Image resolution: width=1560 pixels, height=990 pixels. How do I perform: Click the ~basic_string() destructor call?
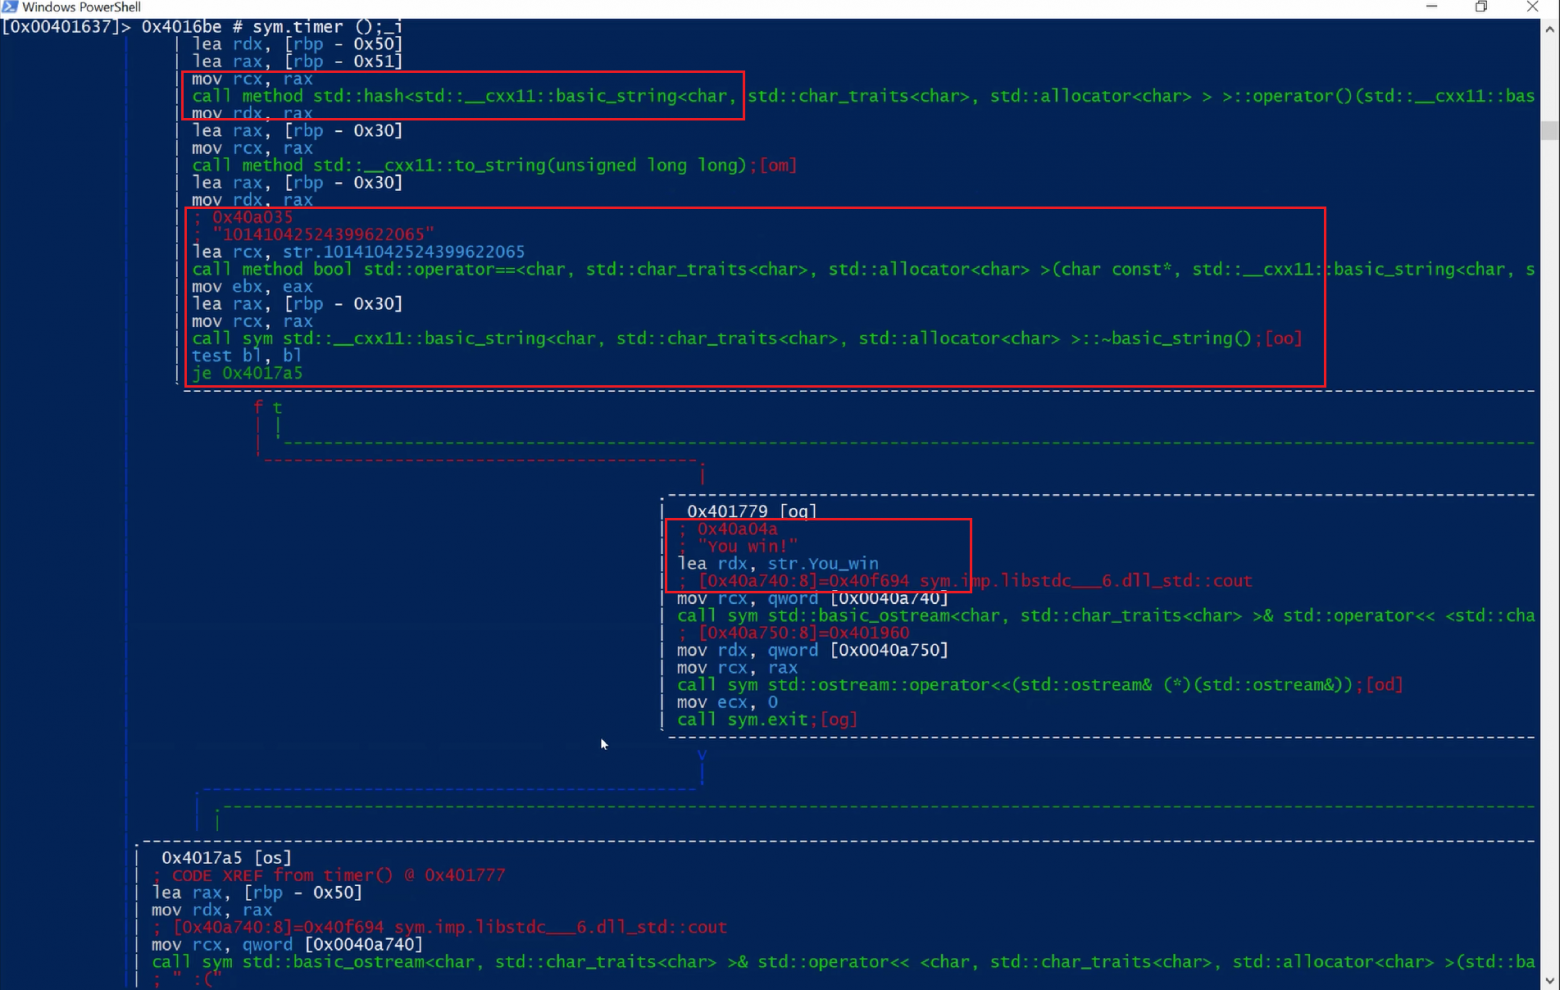pos(747,338)
